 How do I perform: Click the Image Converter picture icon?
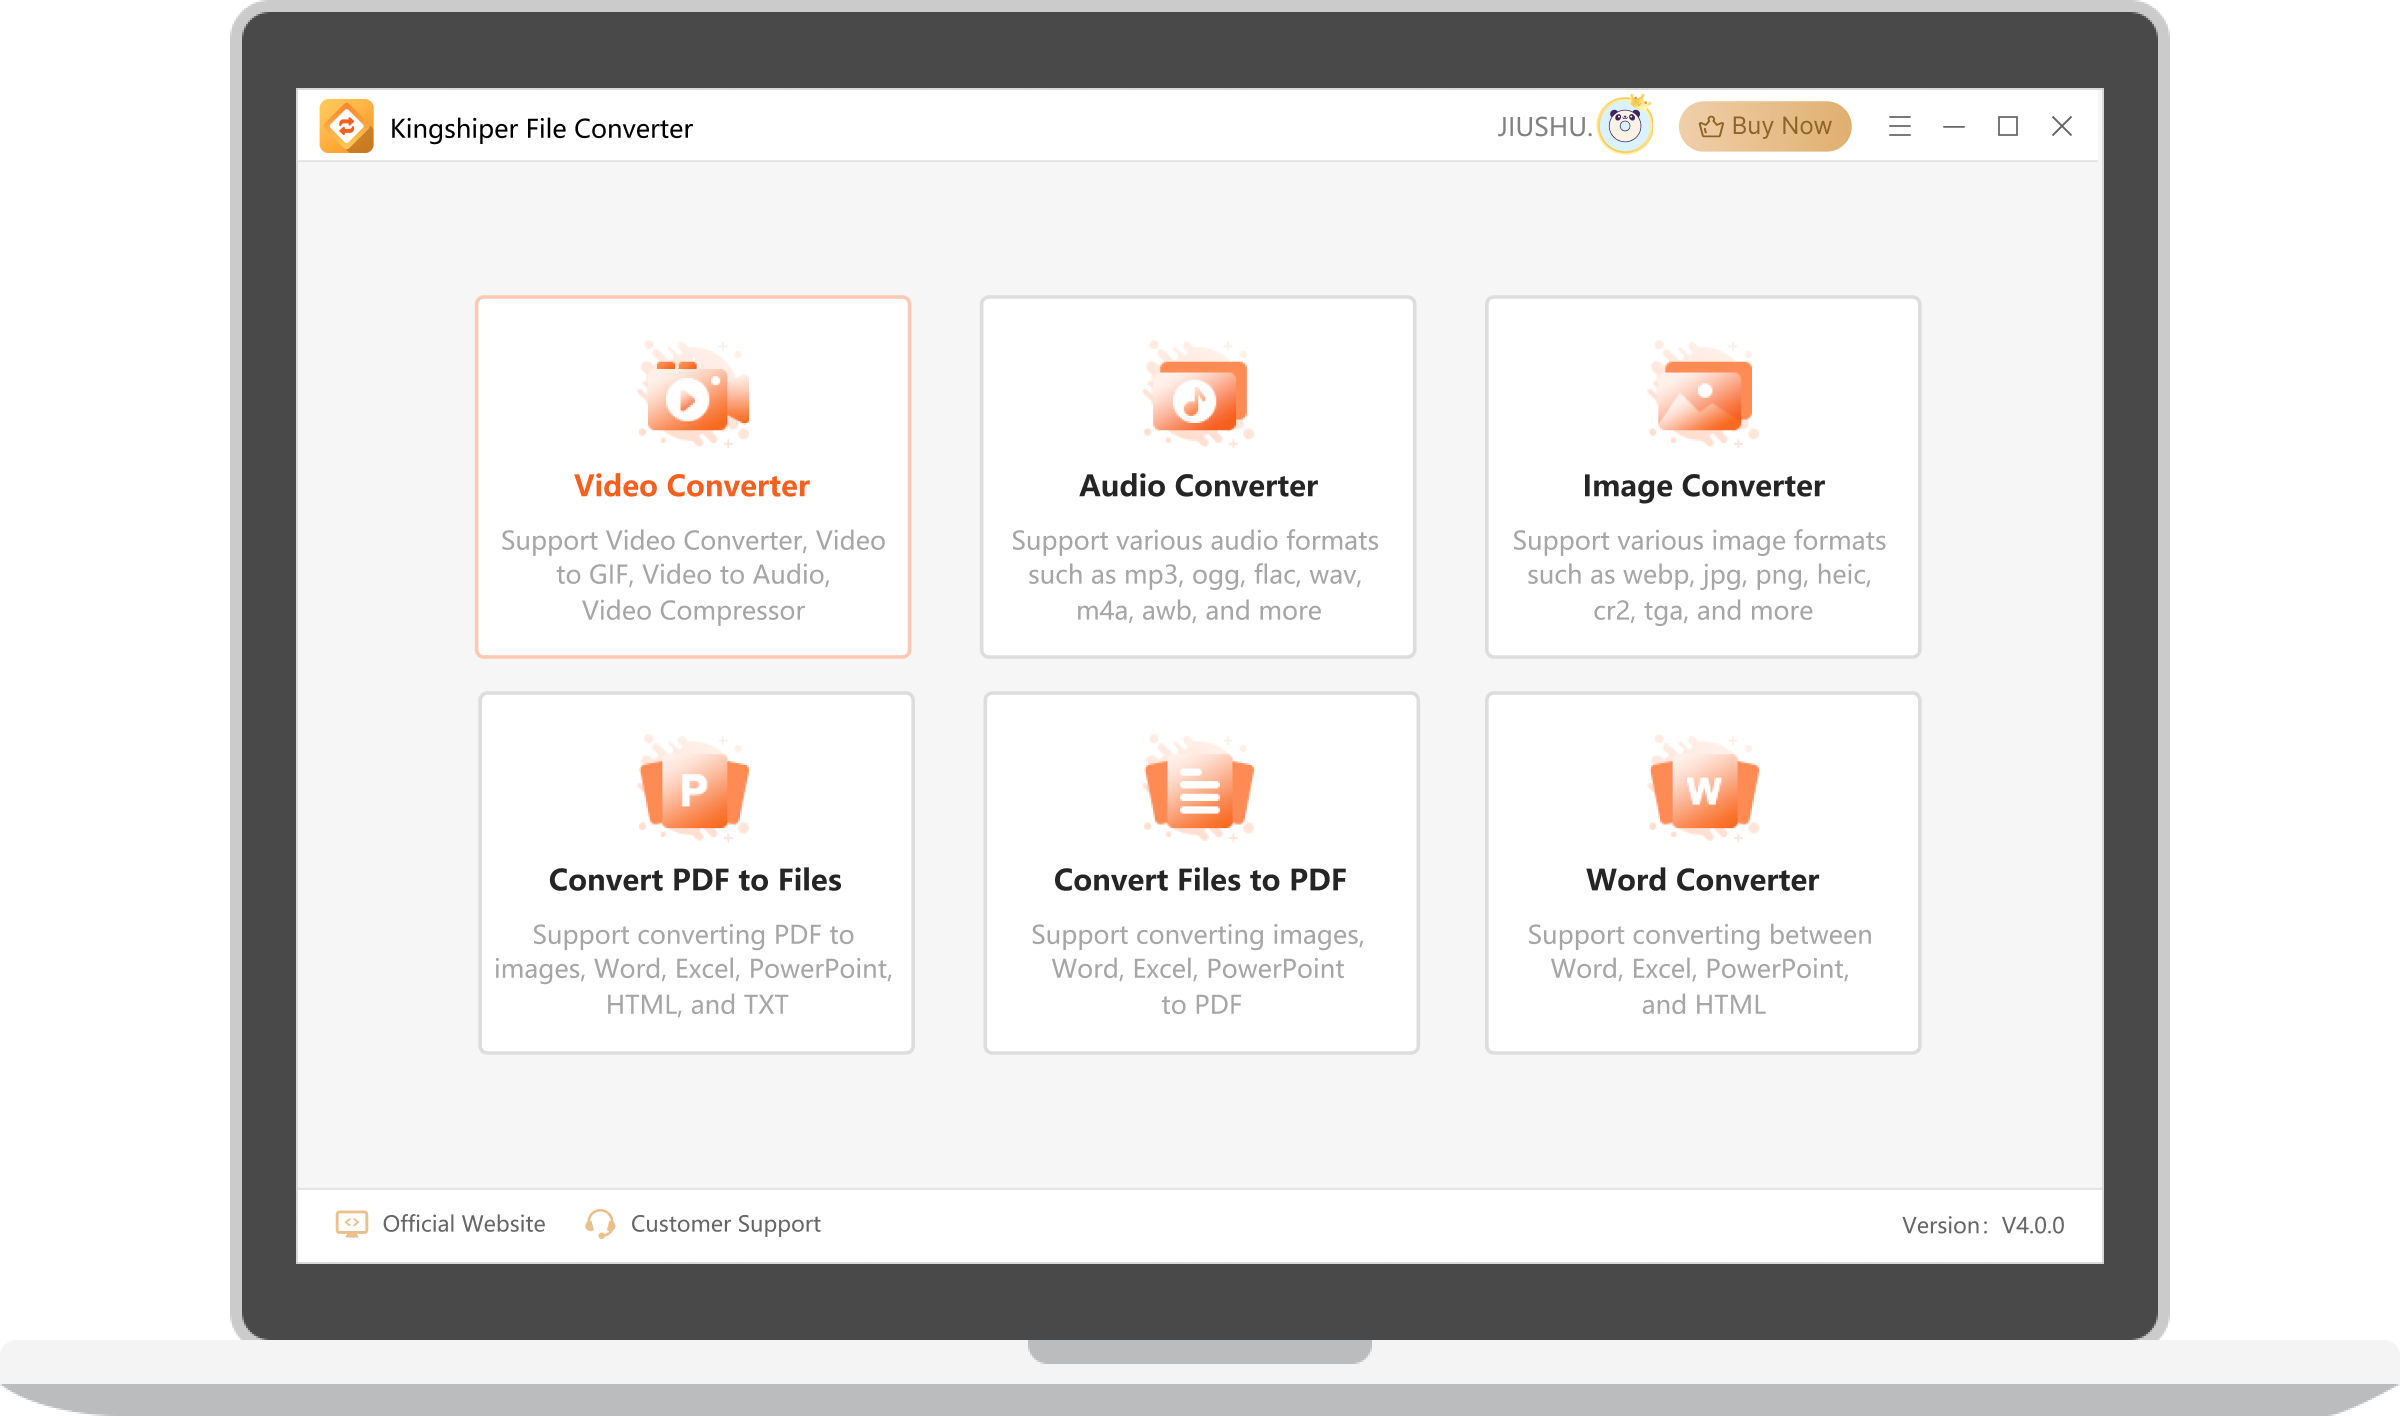pyautogui.click(x=1704, y=394)
